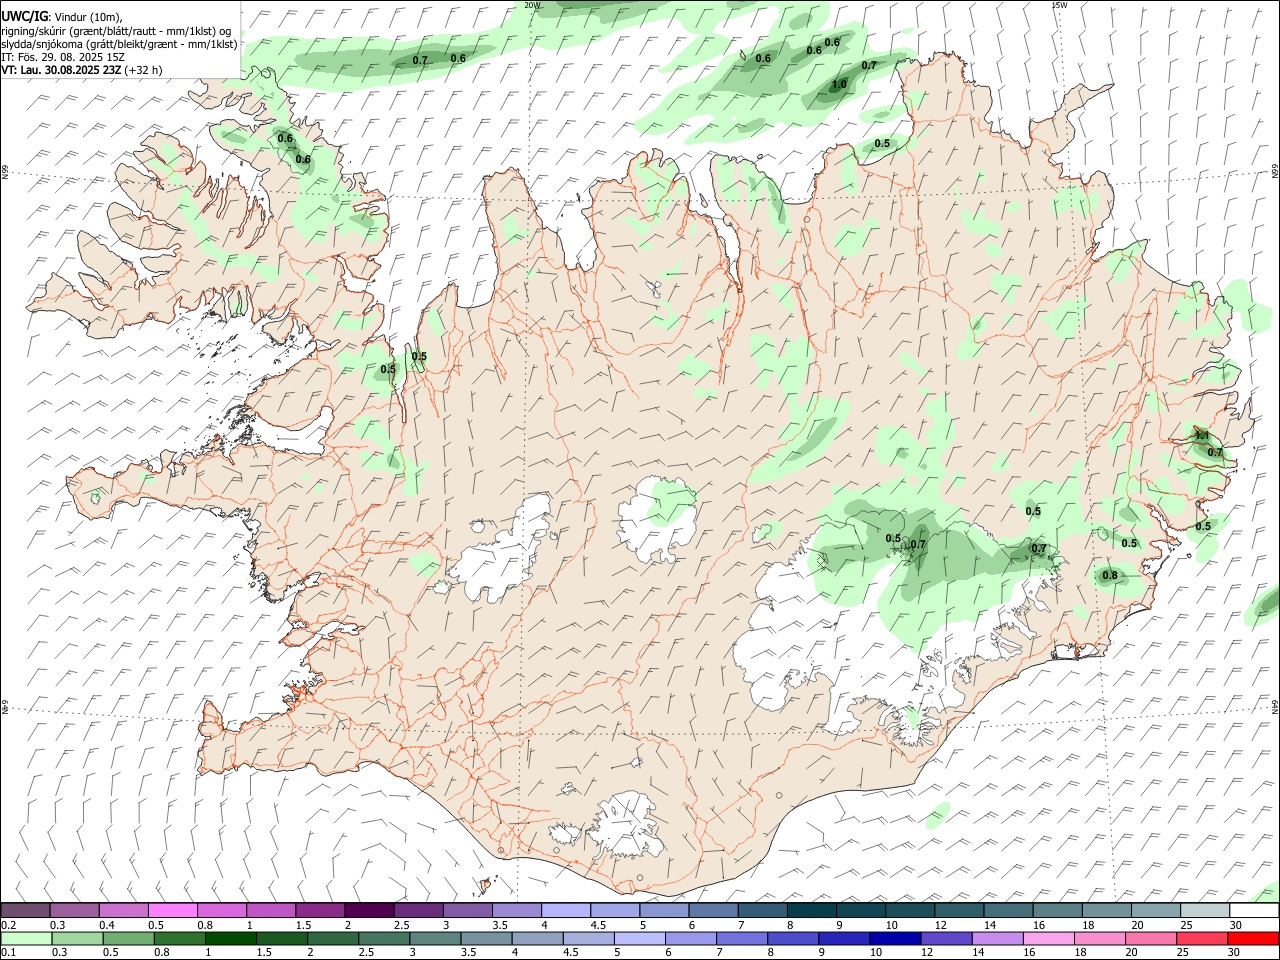Image resolution: width=1280 pixels, height=960 pixels.
Task: Select the '0.2' label in the upper legend
Action: coord(9,925)
